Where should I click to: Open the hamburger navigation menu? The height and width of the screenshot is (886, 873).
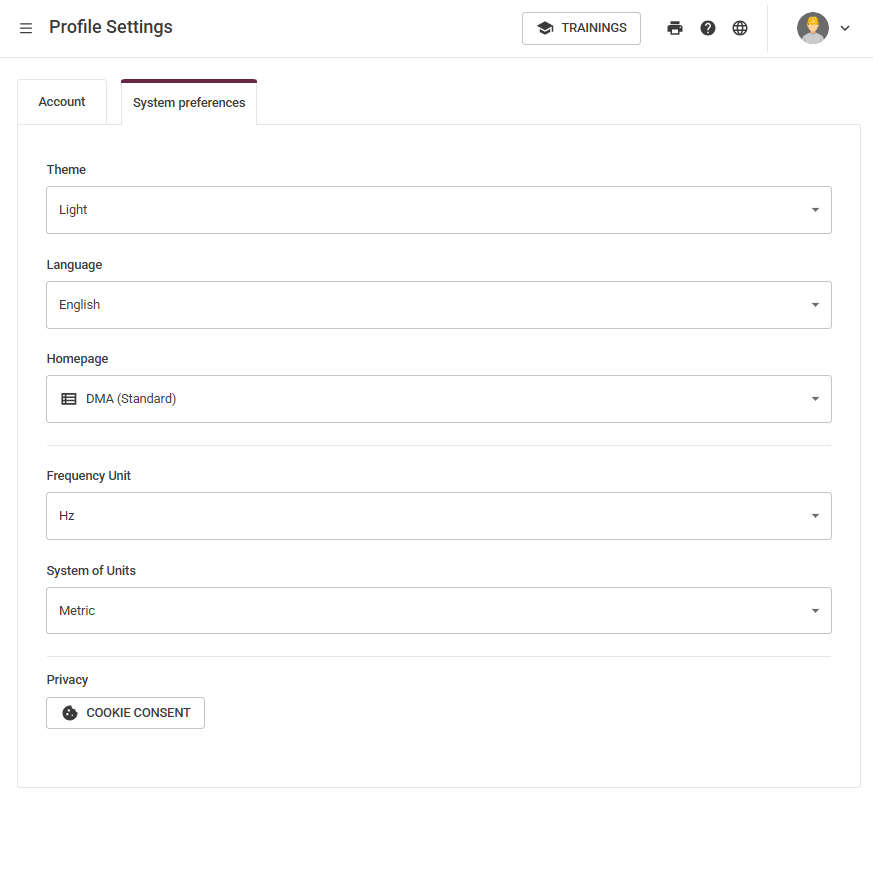[x=26, y=28]
